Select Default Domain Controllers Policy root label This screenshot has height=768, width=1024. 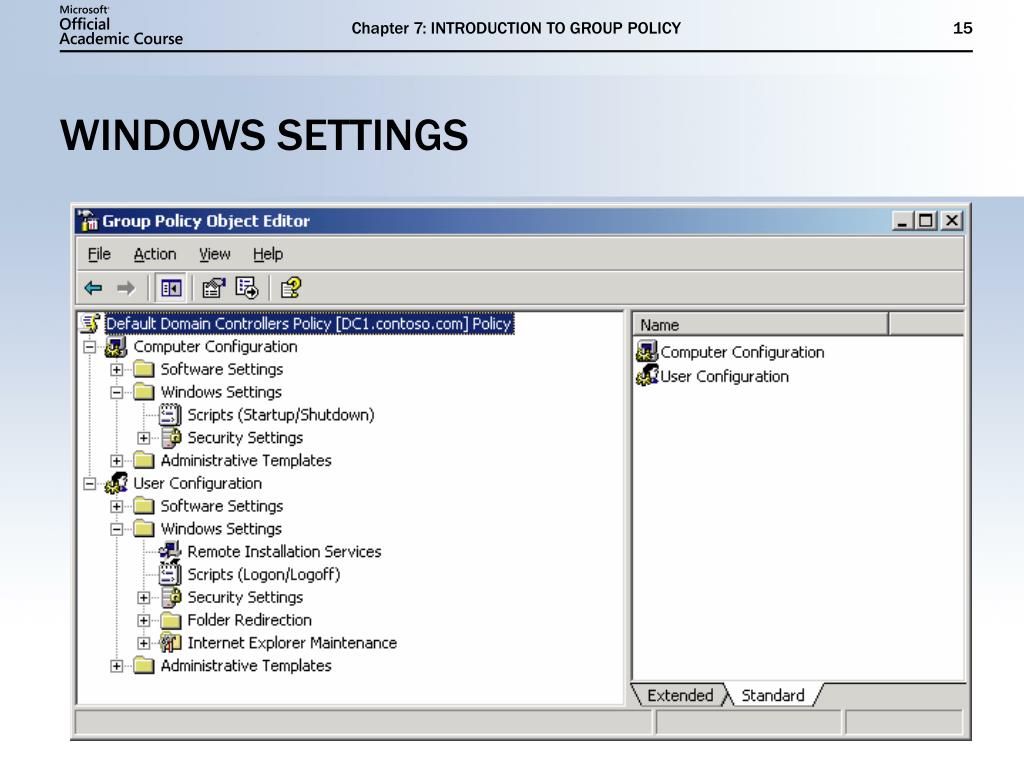point(310,323)
